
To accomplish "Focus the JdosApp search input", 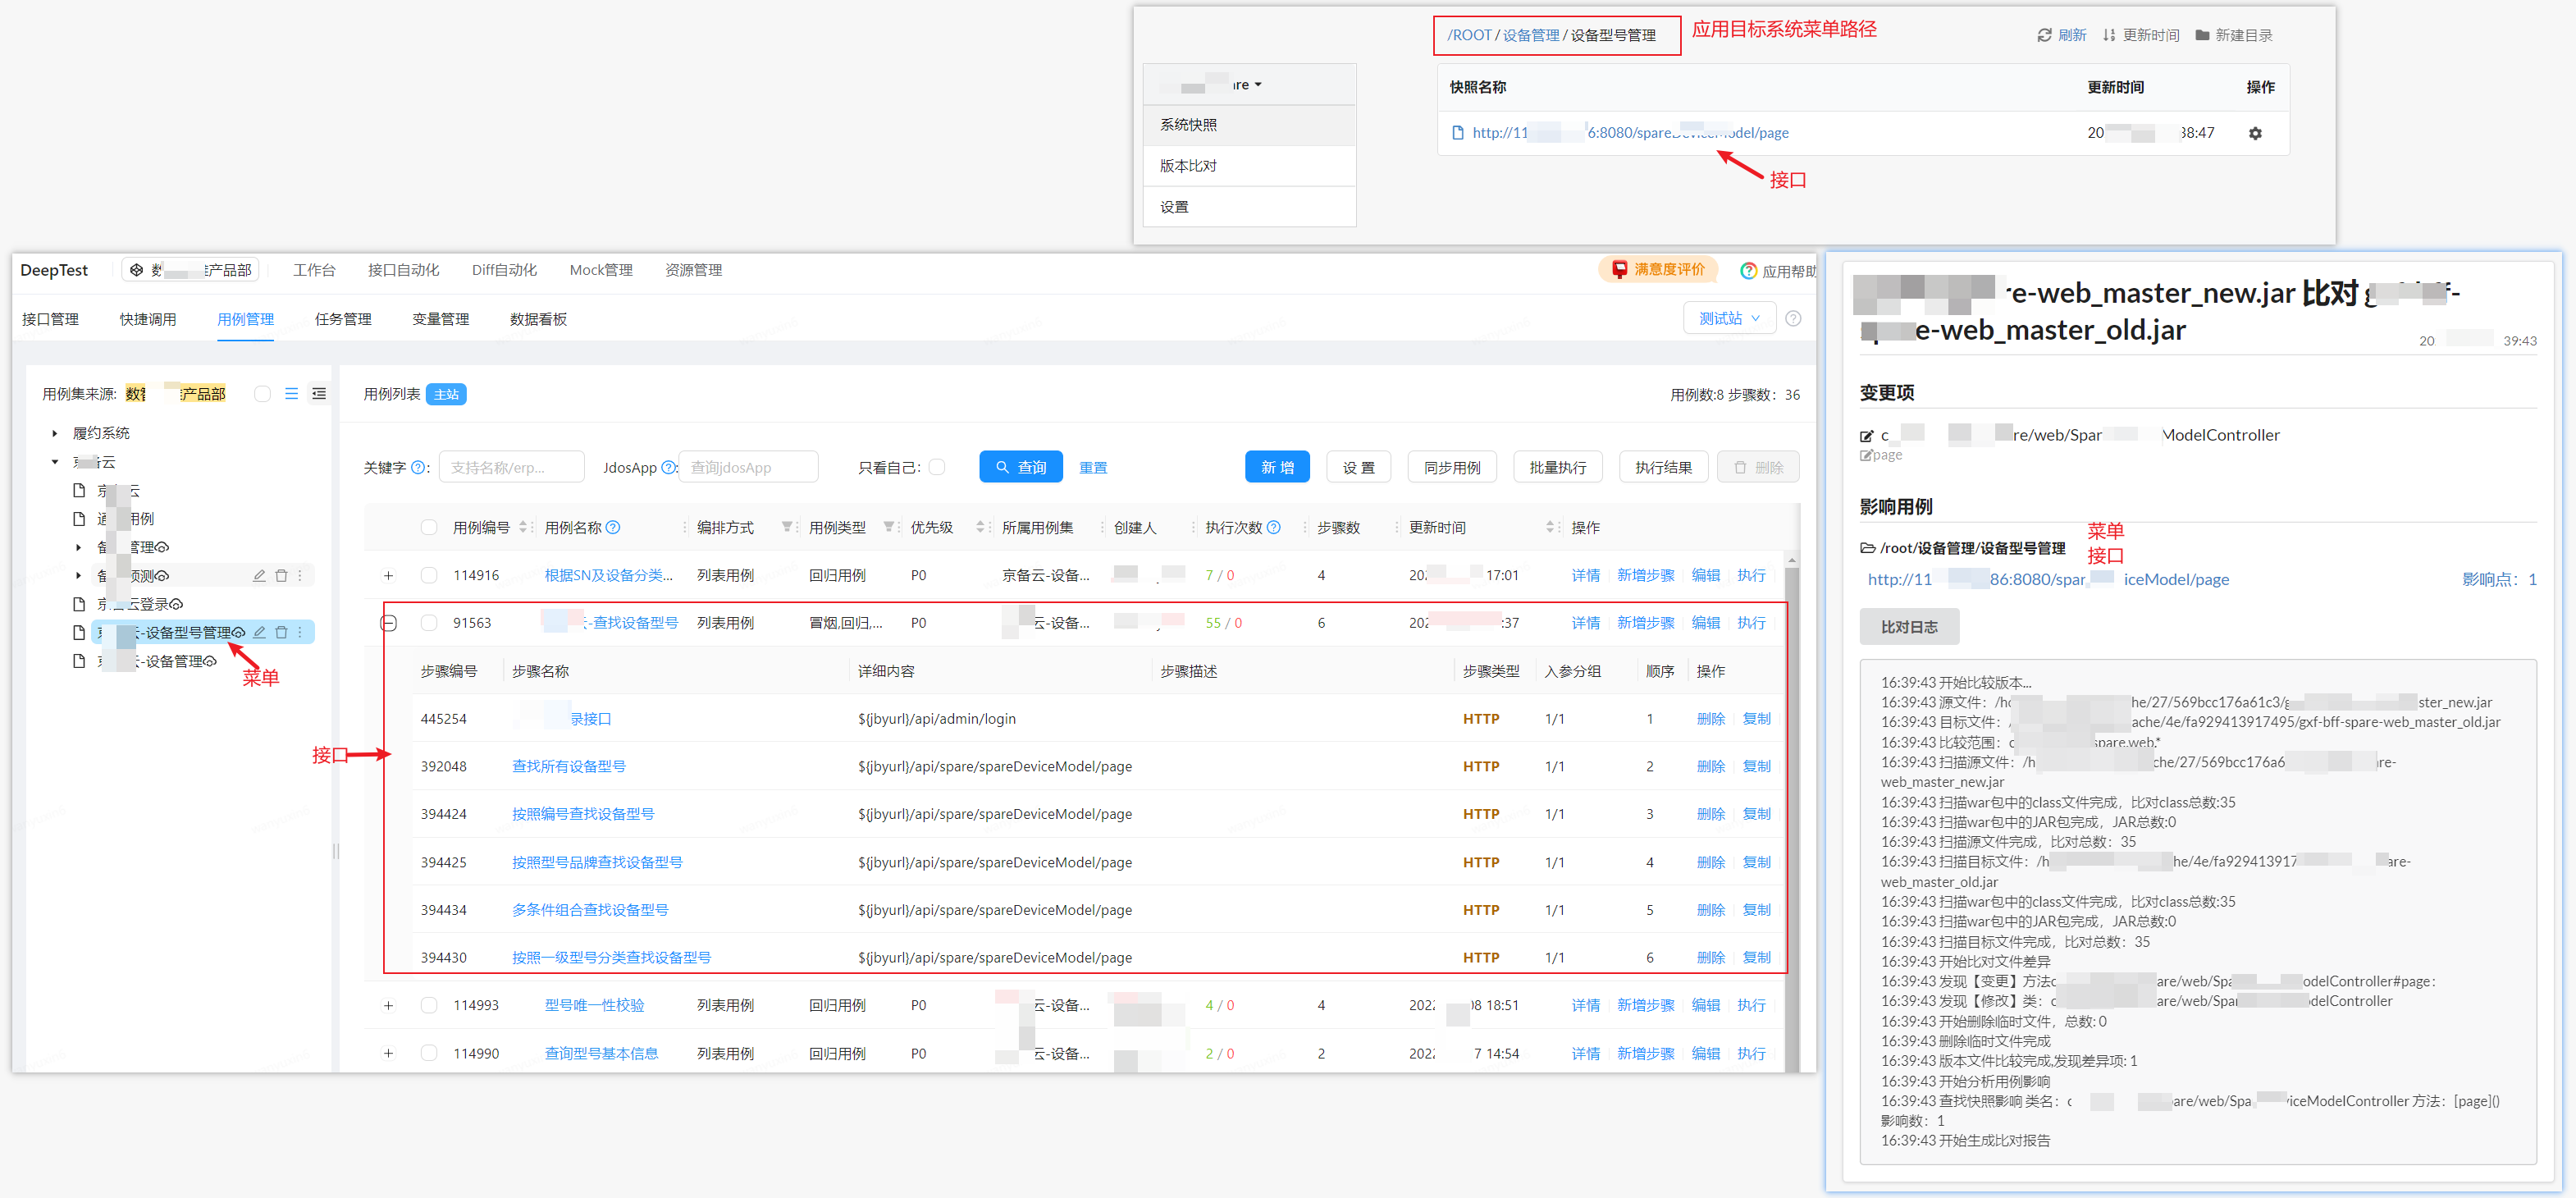I will pyautogui.click(x=748, y=467).
